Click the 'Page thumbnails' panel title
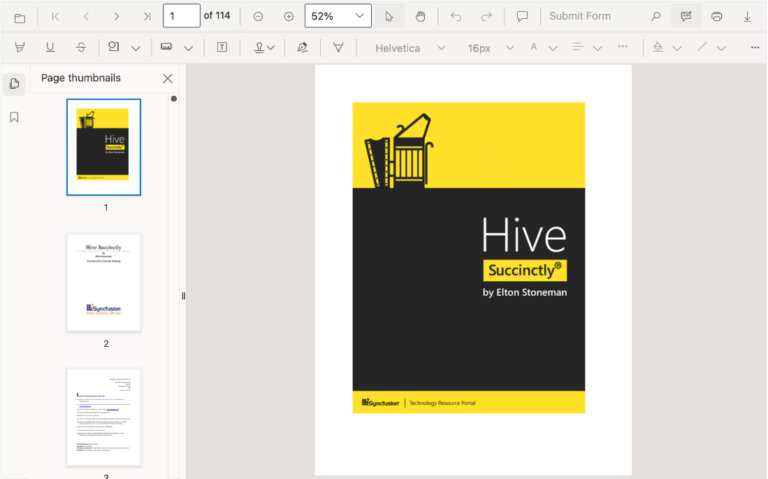 pos(81,78)
